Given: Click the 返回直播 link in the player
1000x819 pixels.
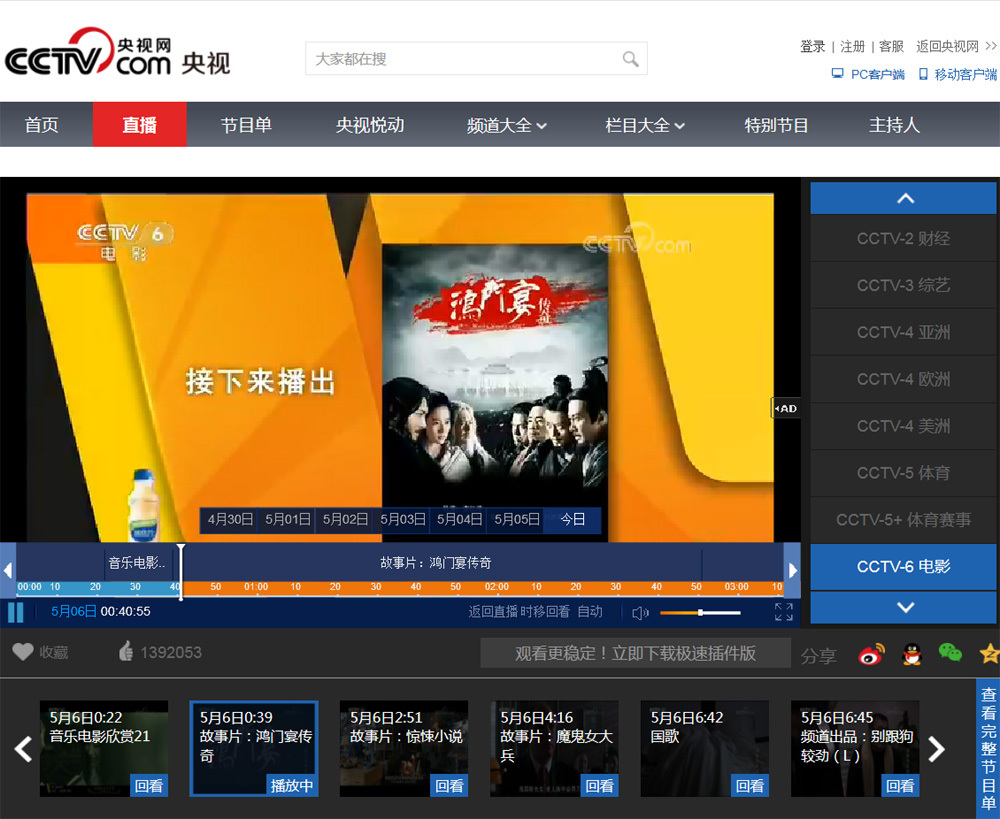Looking at the screenshot, I should pyautogui.click(x=493, y=612).
